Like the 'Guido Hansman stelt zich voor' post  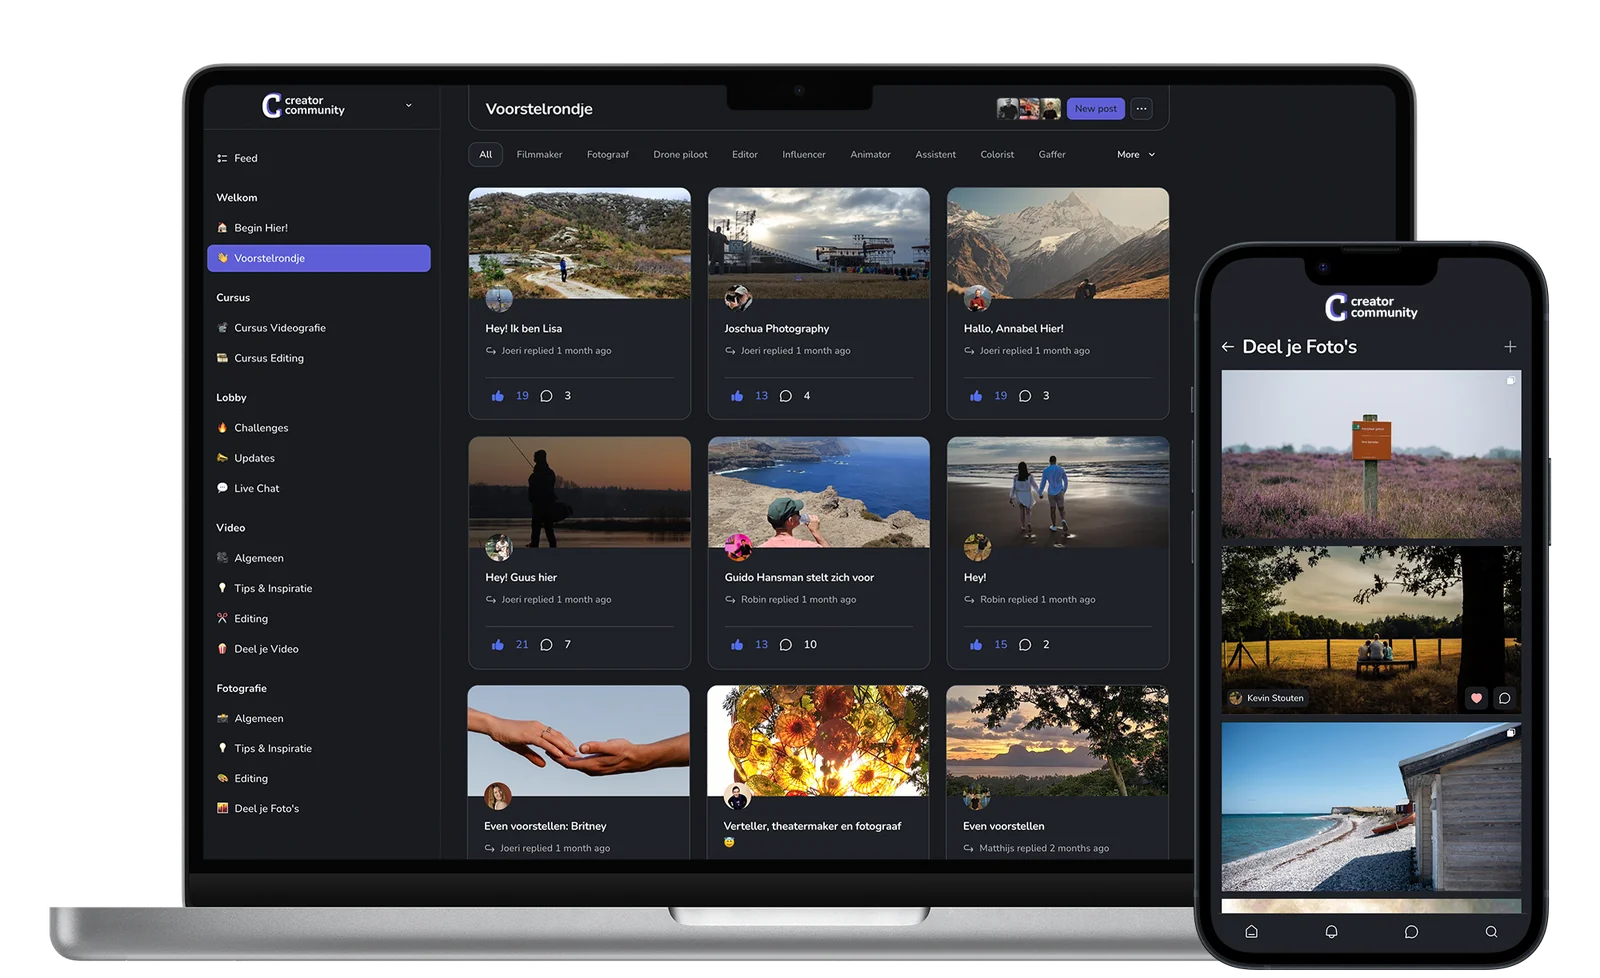(x=737, y=645)
